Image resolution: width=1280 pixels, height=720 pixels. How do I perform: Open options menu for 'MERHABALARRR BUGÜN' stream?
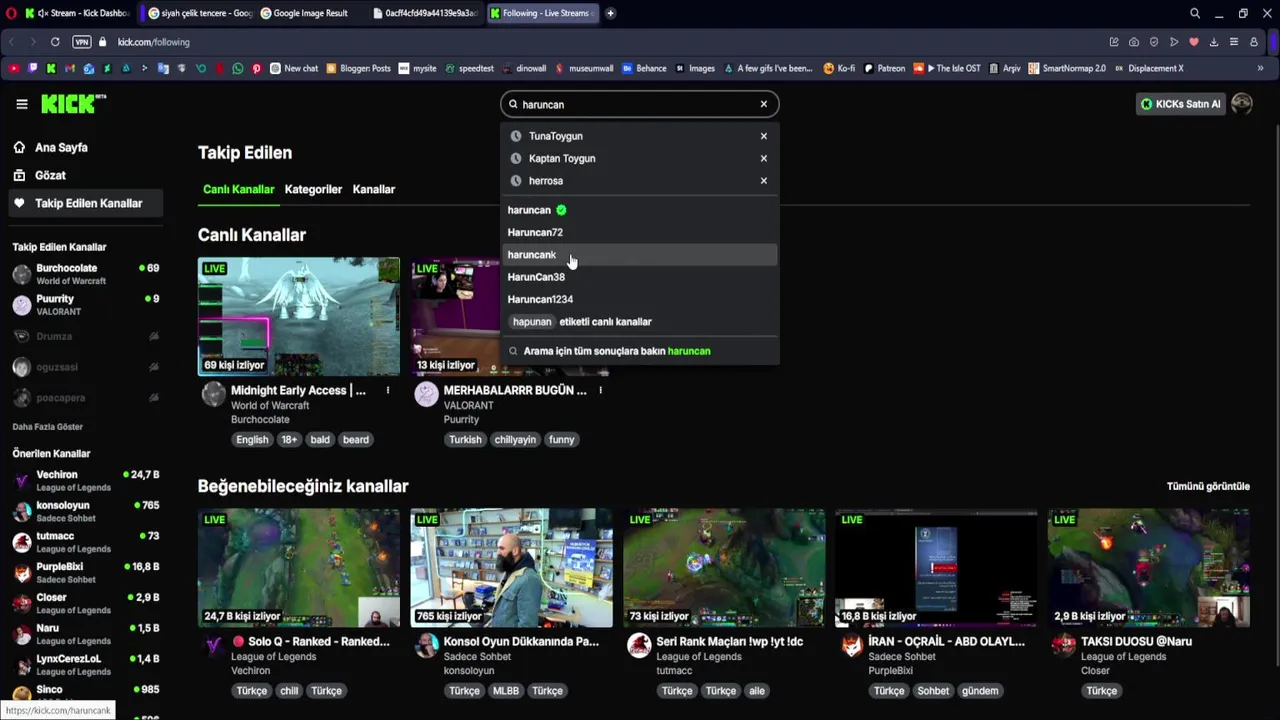(x=600, y=390)
